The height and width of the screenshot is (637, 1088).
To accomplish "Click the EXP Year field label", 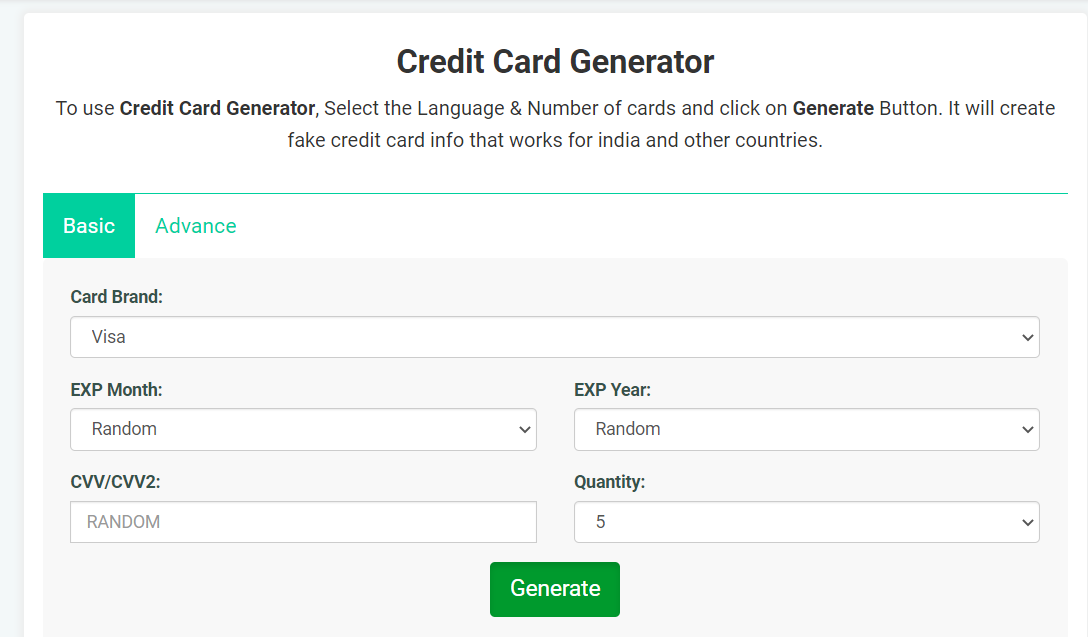I will pos(612,390).
